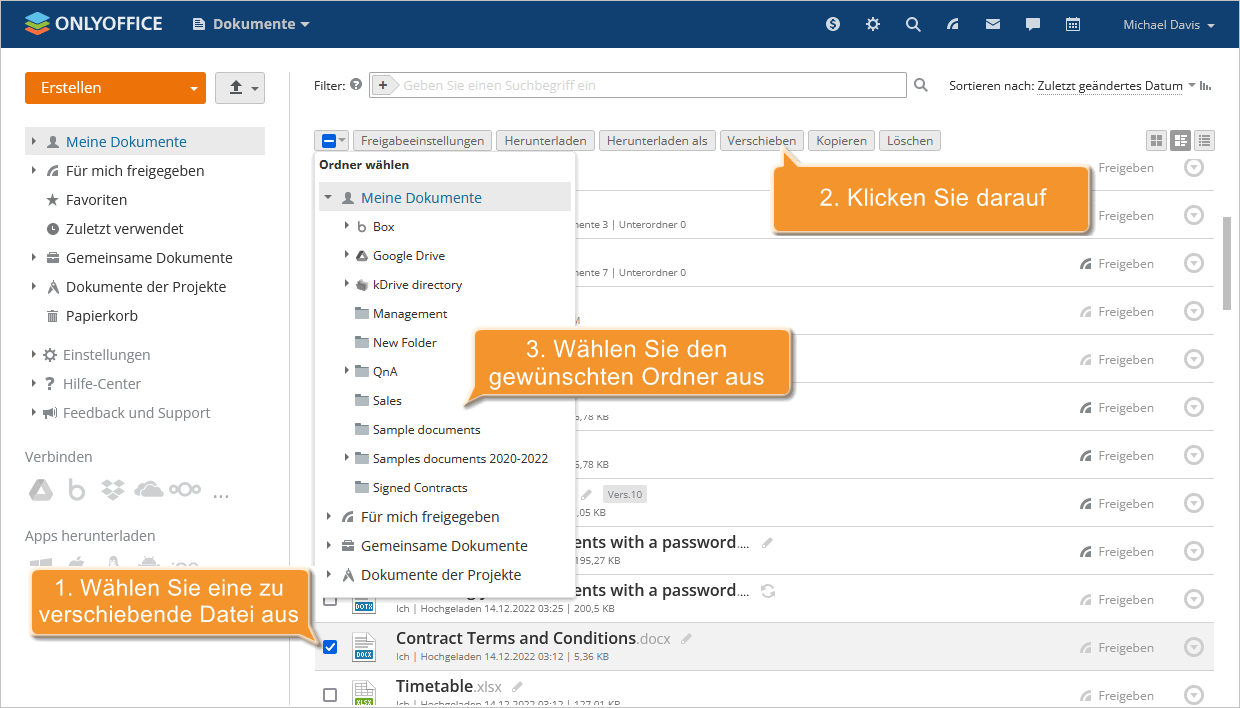Expand the QnA folder arrow in the picker
The image size is (1240, 708).
tap(346, 371)
